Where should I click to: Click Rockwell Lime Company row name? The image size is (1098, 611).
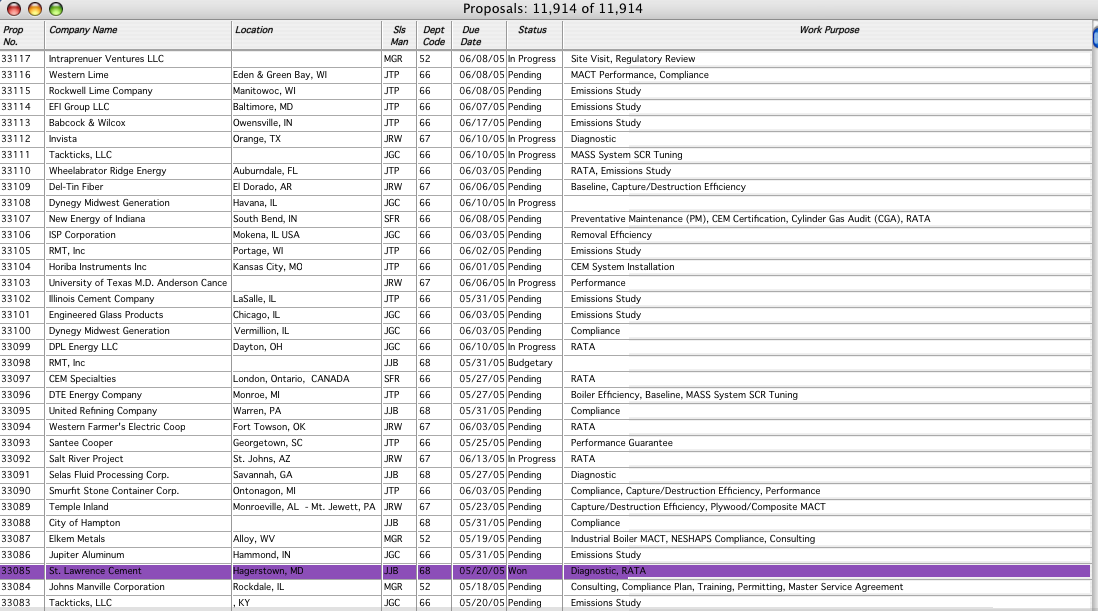(100, 91)
